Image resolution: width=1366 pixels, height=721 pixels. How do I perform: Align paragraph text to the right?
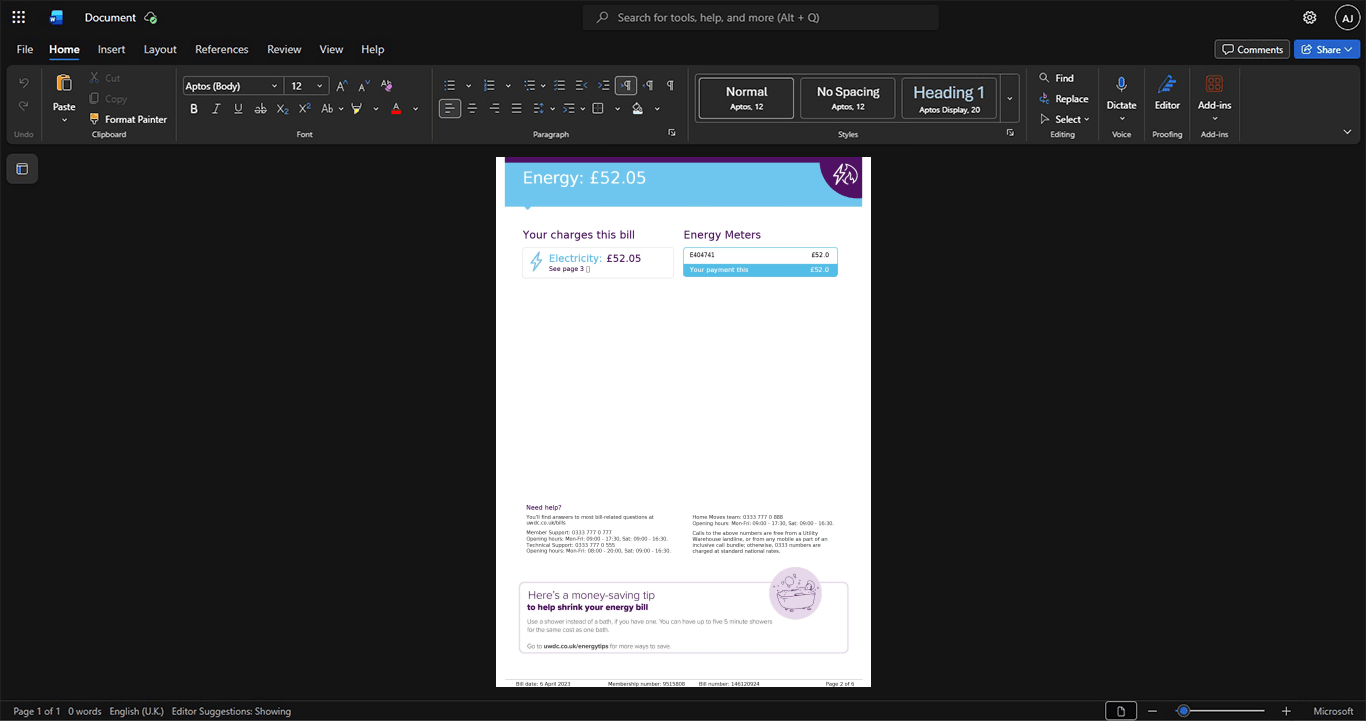(494, 108)
